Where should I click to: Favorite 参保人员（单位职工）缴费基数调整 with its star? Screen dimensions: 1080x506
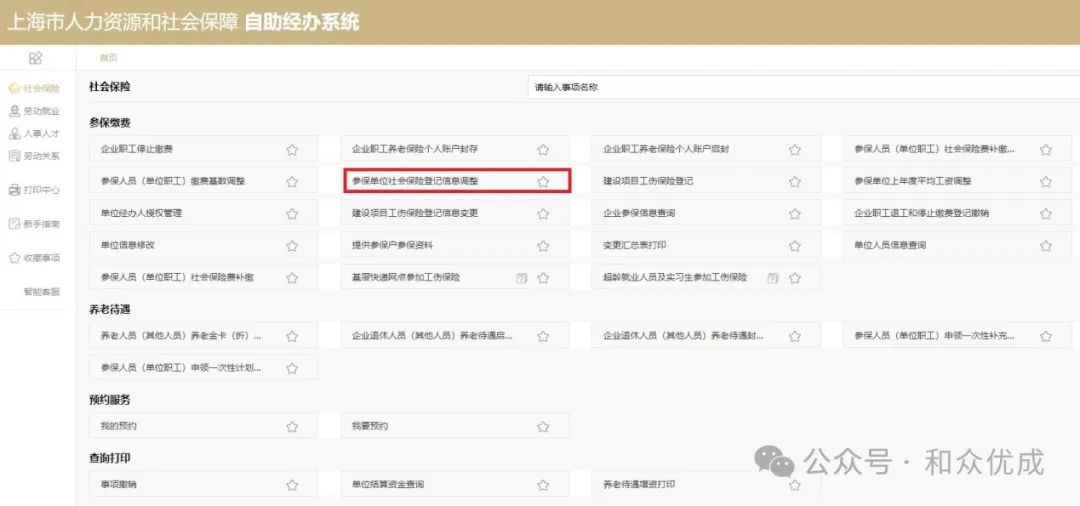(292, 182)
